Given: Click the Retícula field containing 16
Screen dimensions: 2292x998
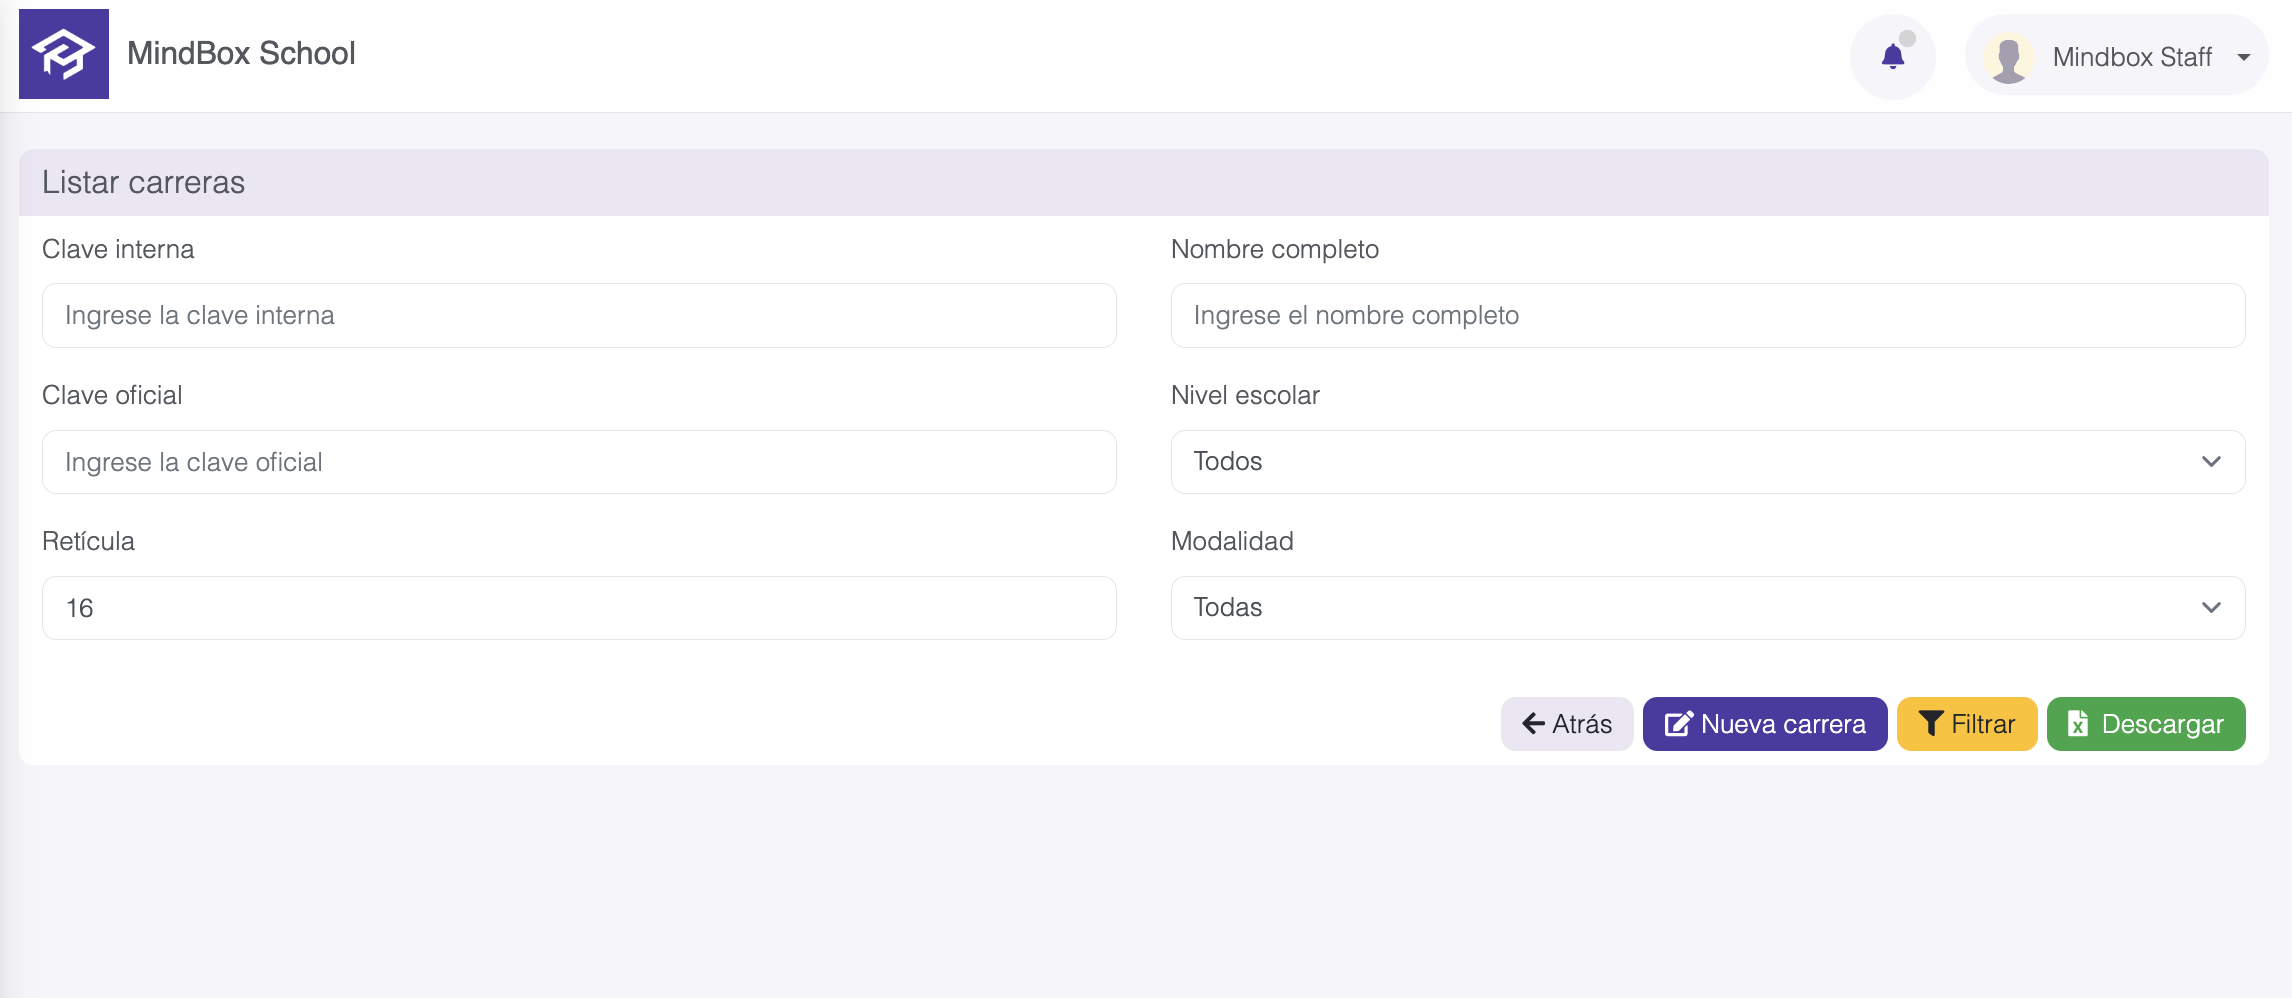Looking at the screenshot, I should (579, 608).
